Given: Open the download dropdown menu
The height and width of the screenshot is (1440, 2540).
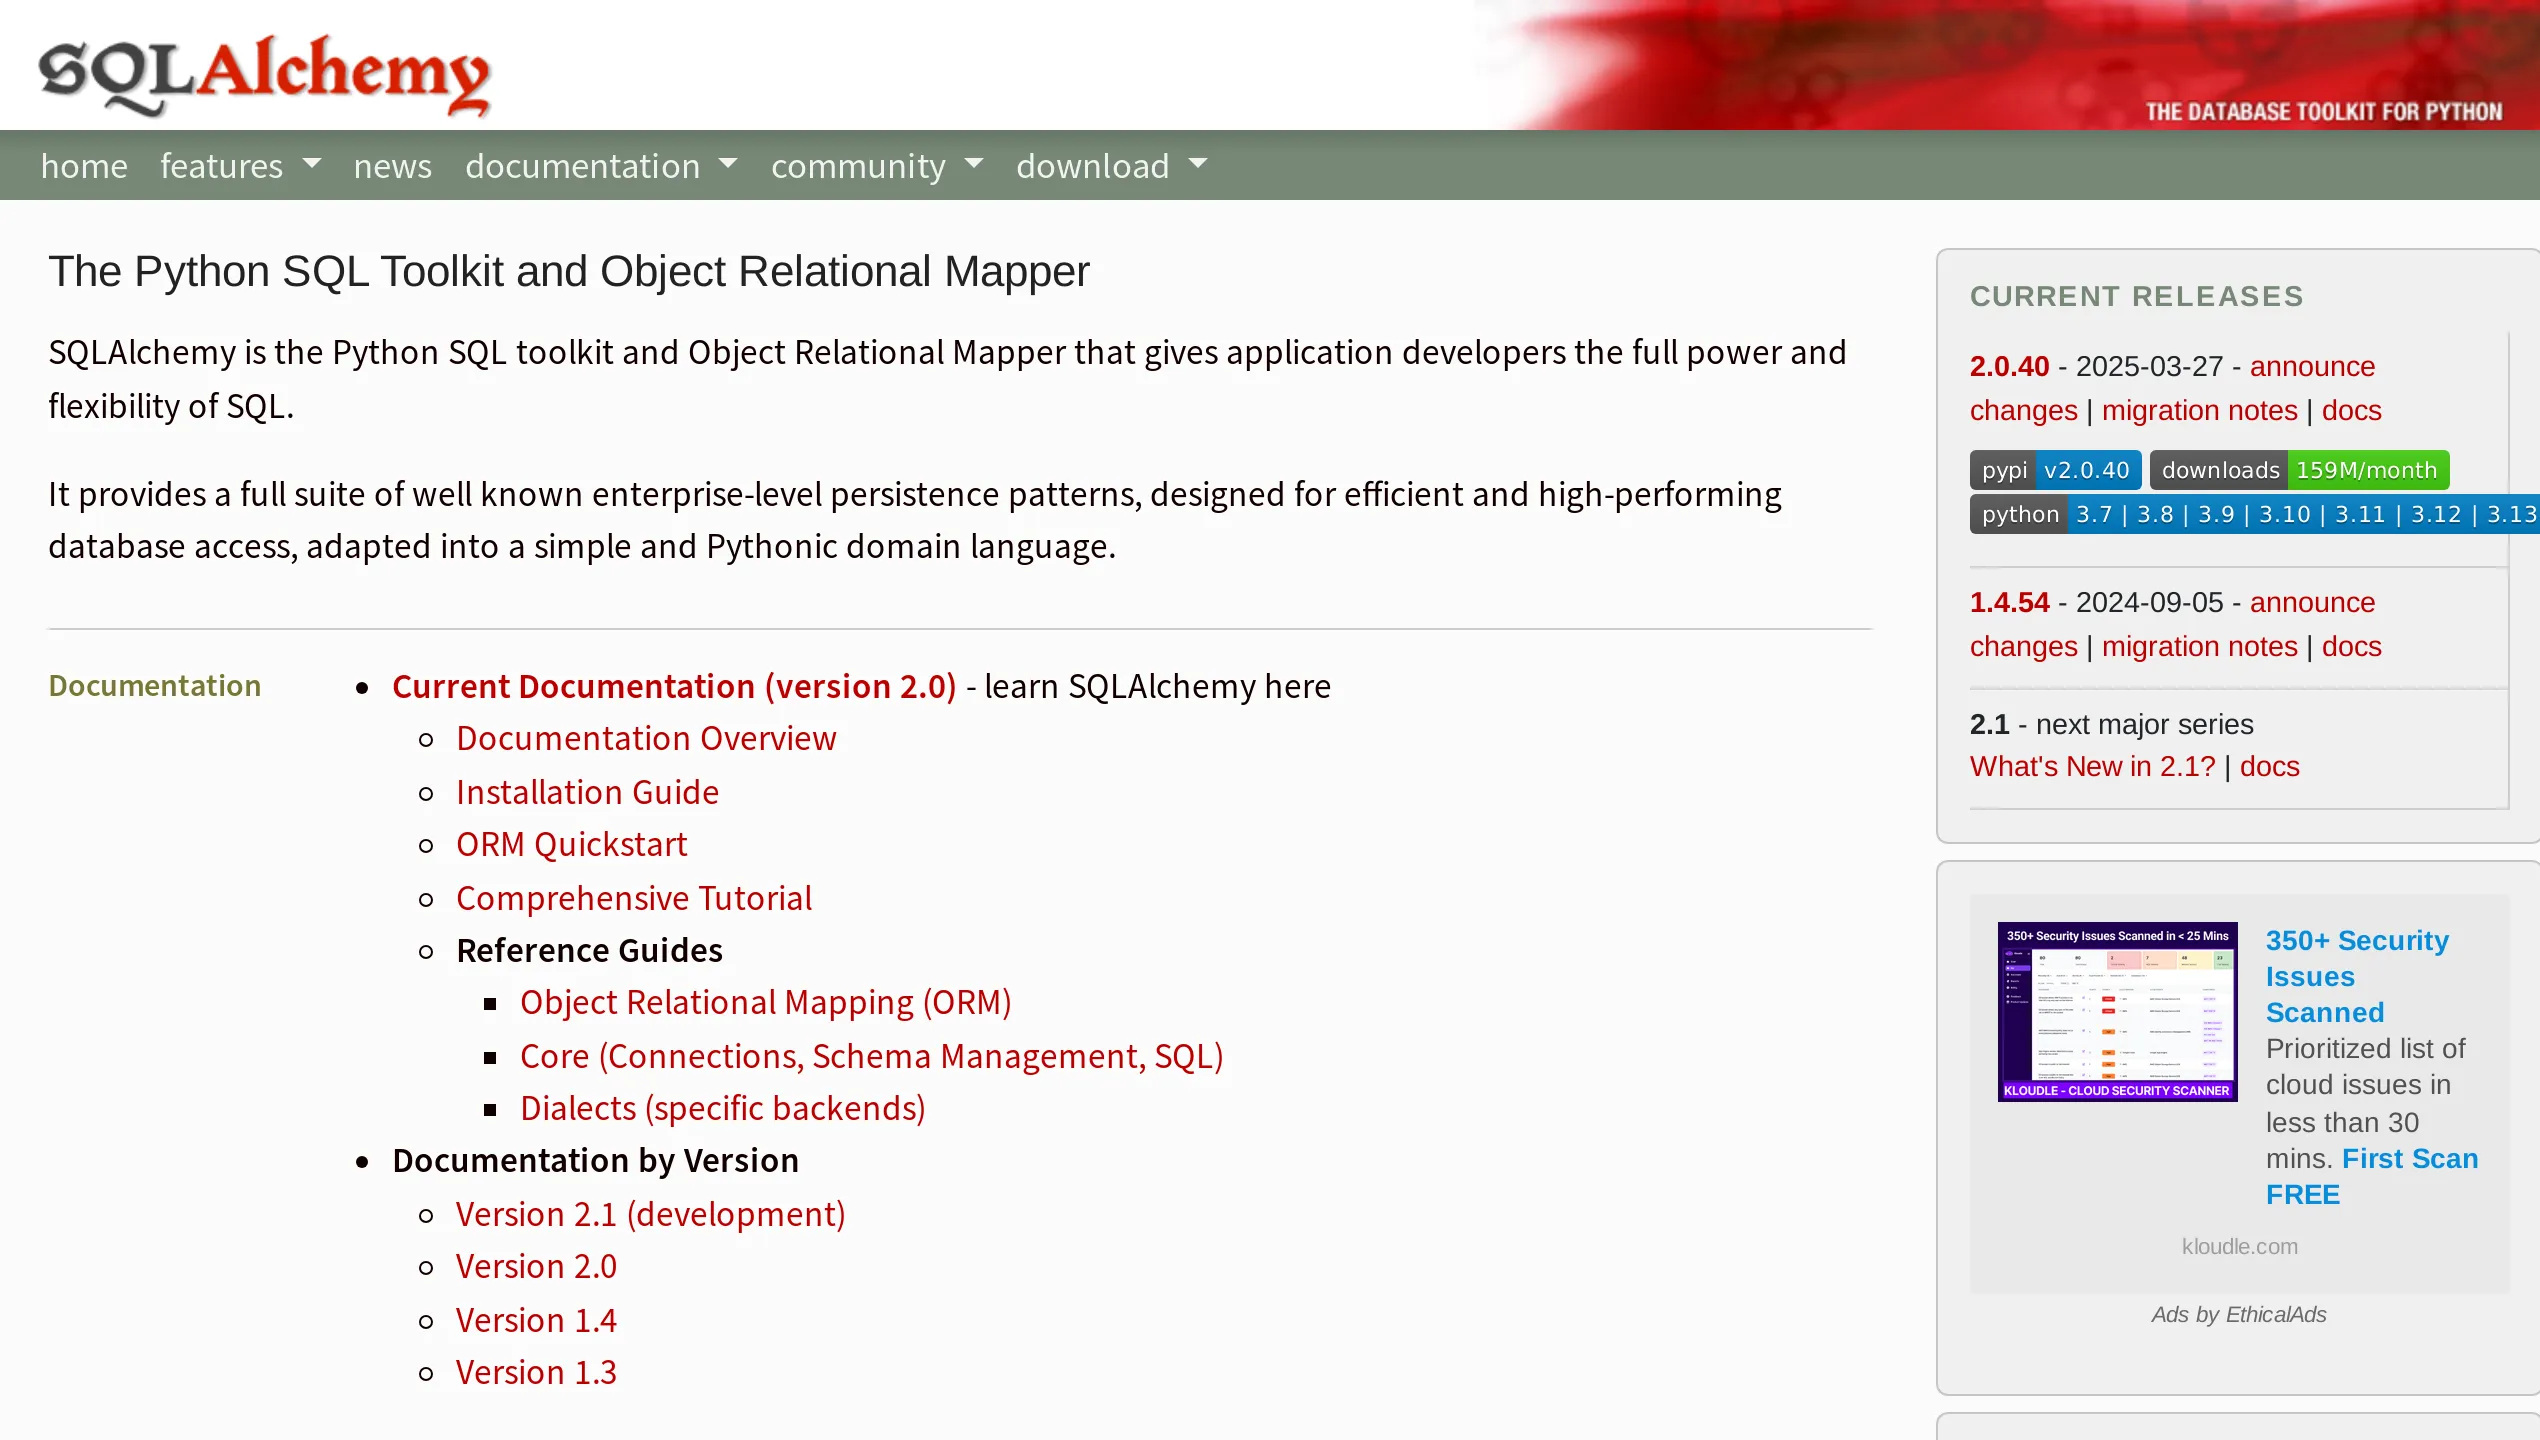Looking at the screenshot, I should 1111,165.
